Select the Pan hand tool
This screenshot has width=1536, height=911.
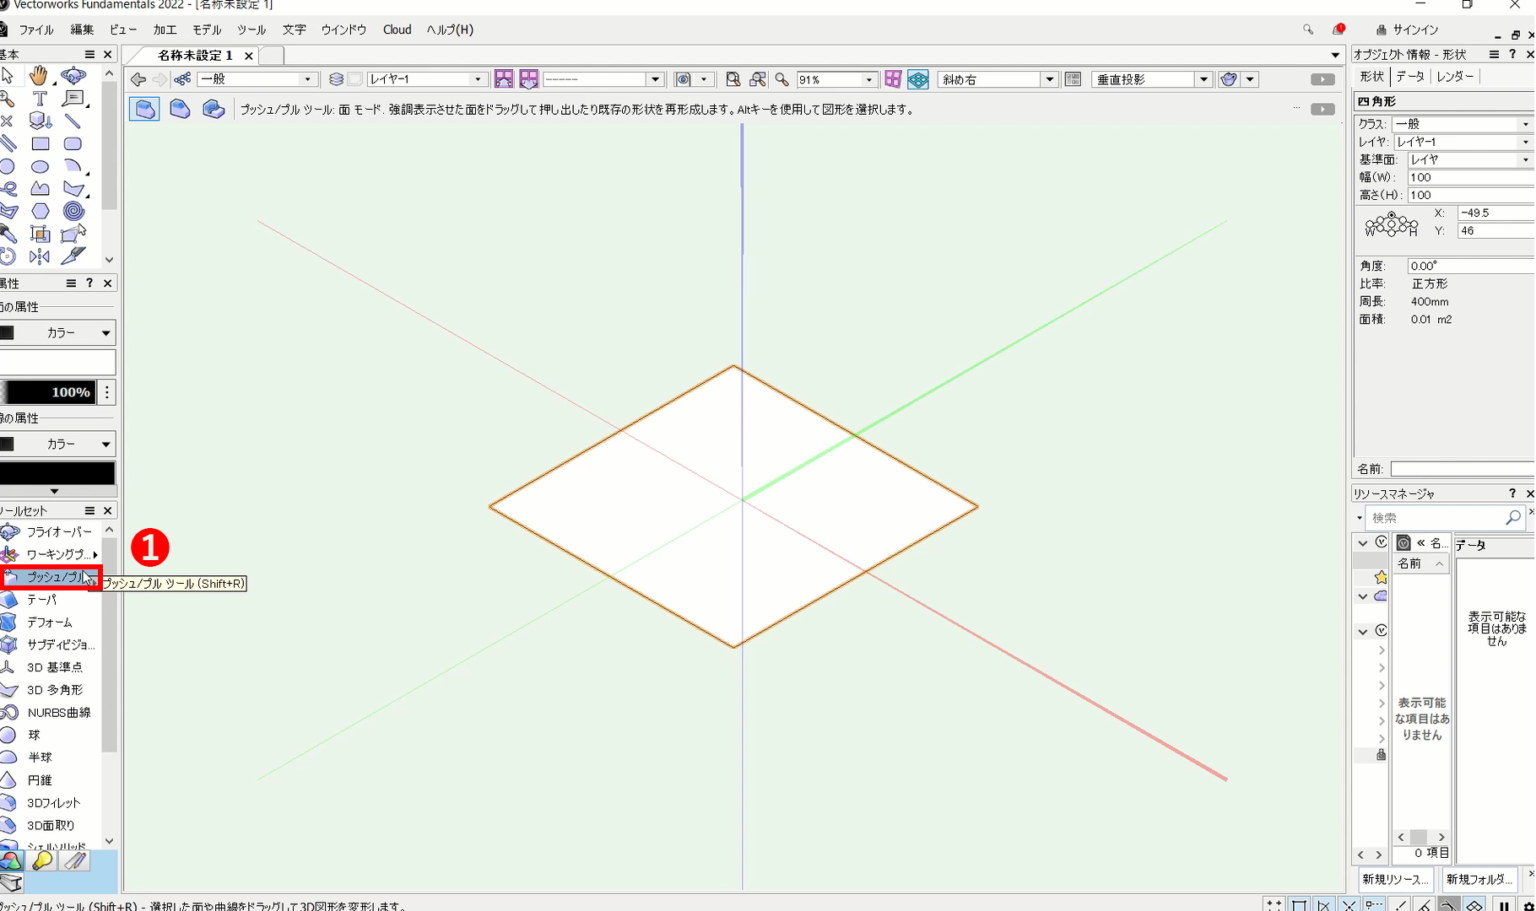point(39,75)
